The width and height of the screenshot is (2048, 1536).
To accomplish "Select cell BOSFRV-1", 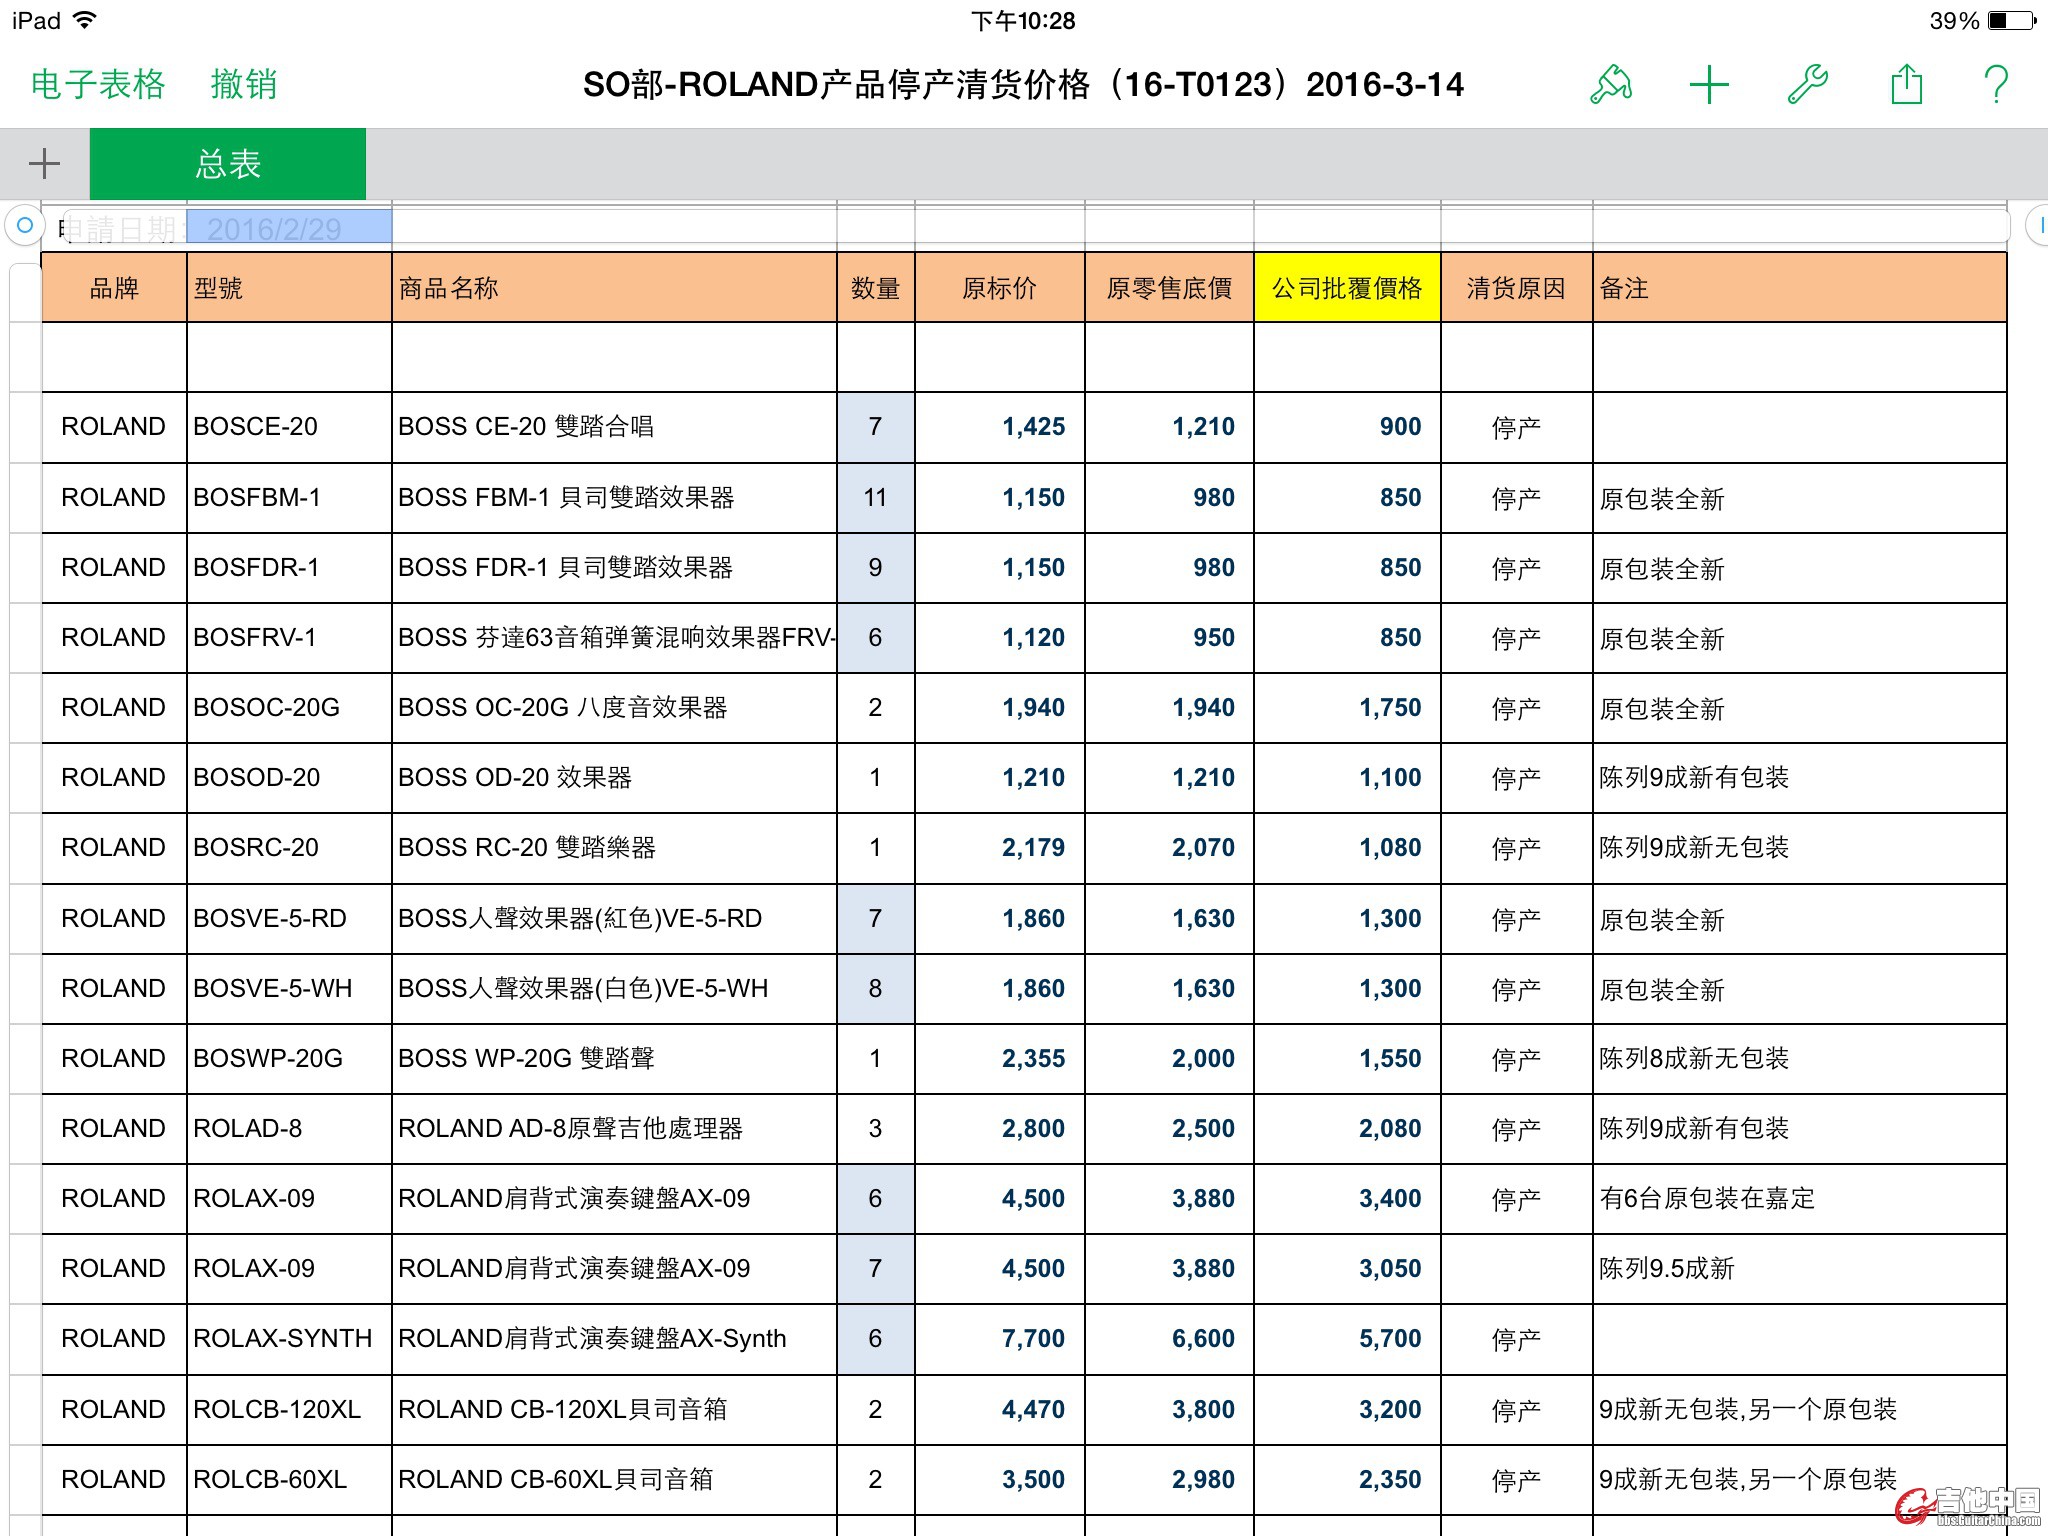I will click(289, 637).
